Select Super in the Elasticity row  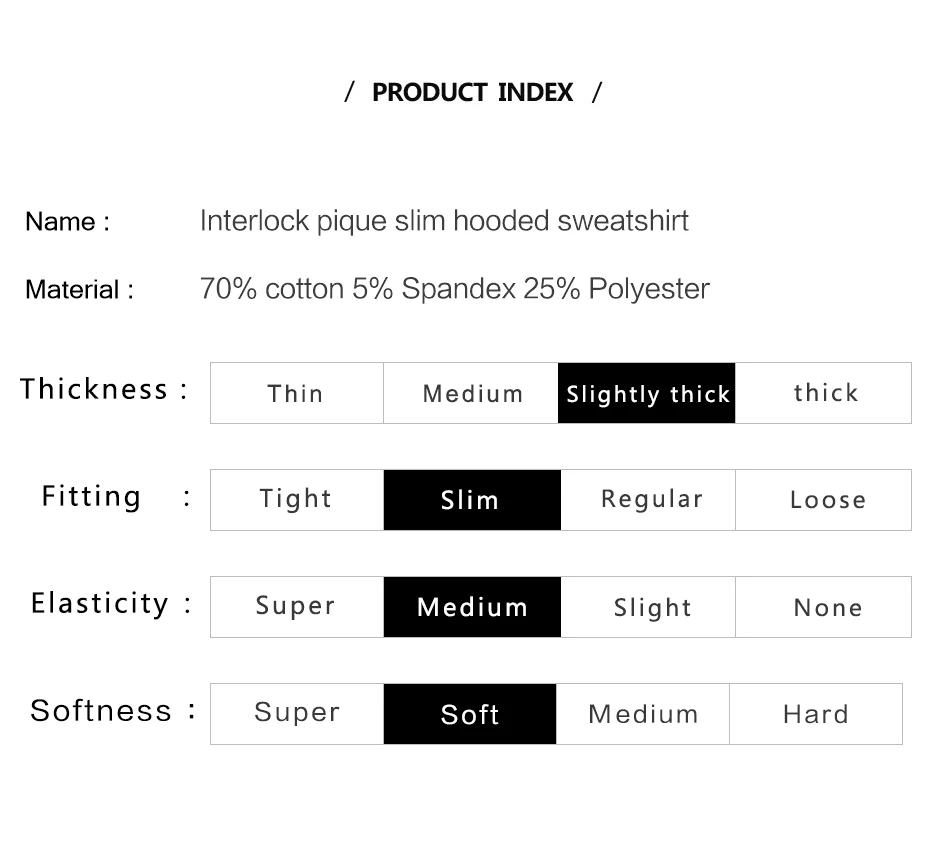297,606
